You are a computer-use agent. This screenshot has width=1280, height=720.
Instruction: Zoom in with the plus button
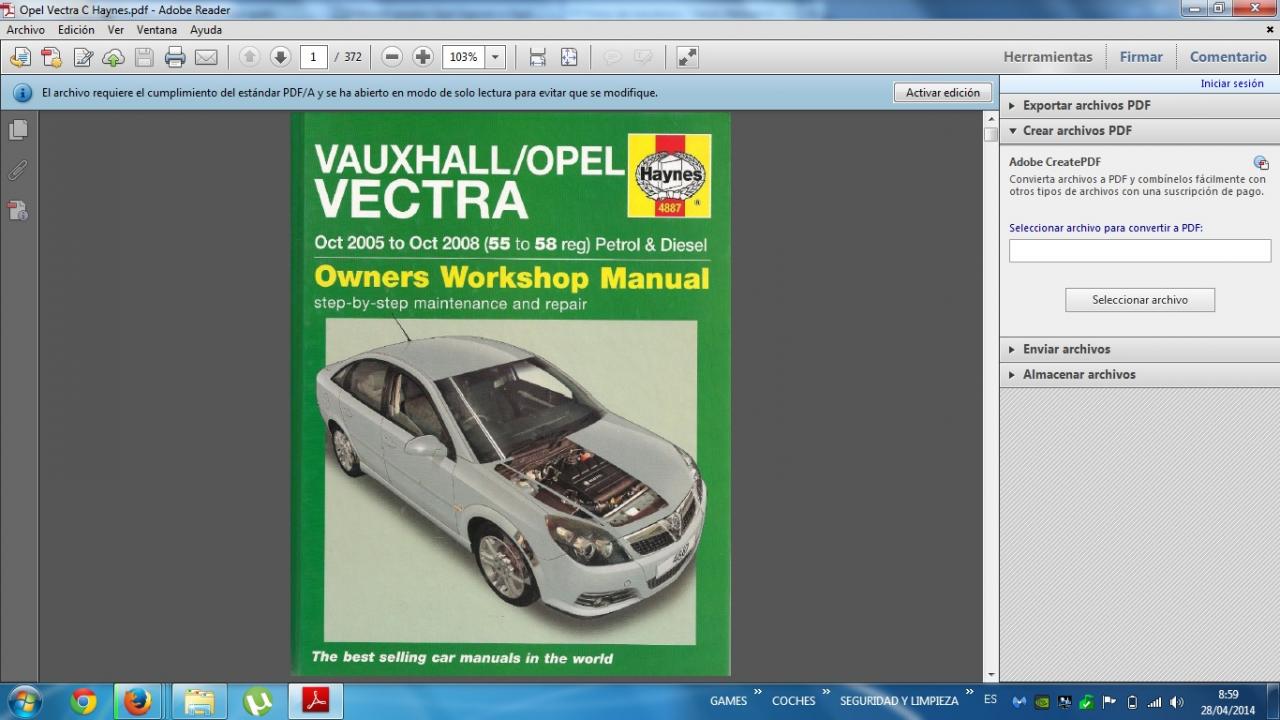pos(423,57)
